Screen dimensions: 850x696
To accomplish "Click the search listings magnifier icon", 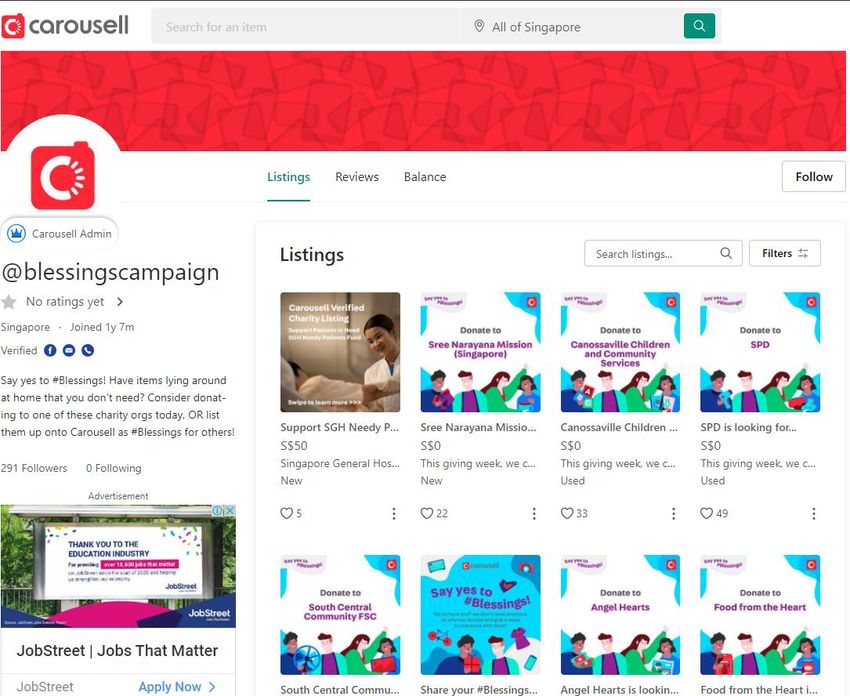I will (x=726, y=253).
